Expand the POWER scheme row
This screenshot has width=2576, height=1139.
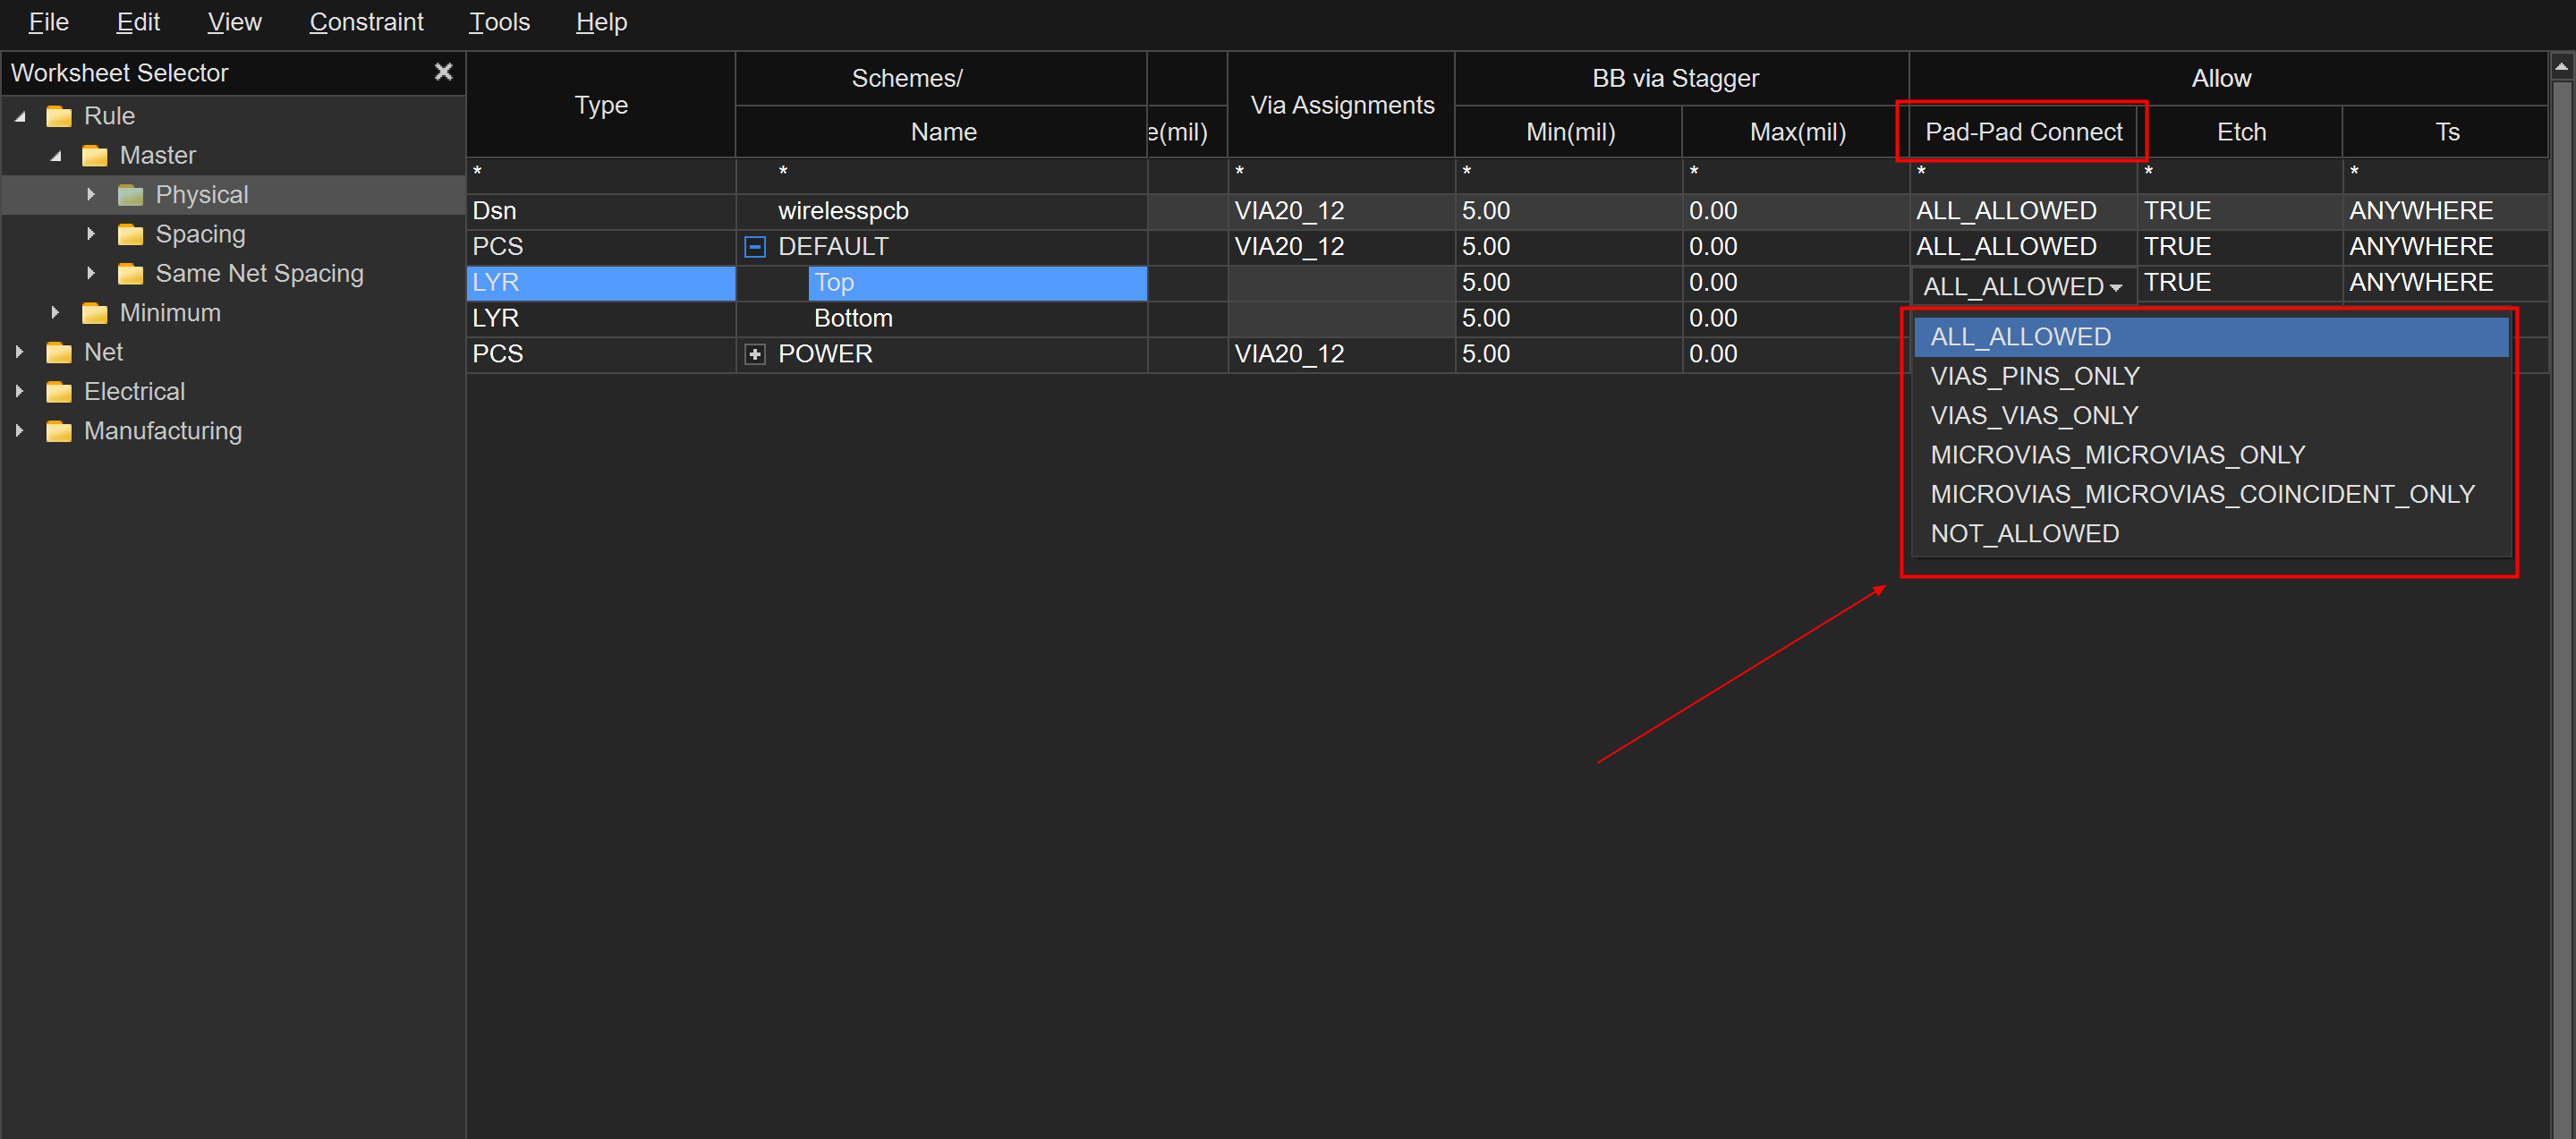(x=755, y=354)
